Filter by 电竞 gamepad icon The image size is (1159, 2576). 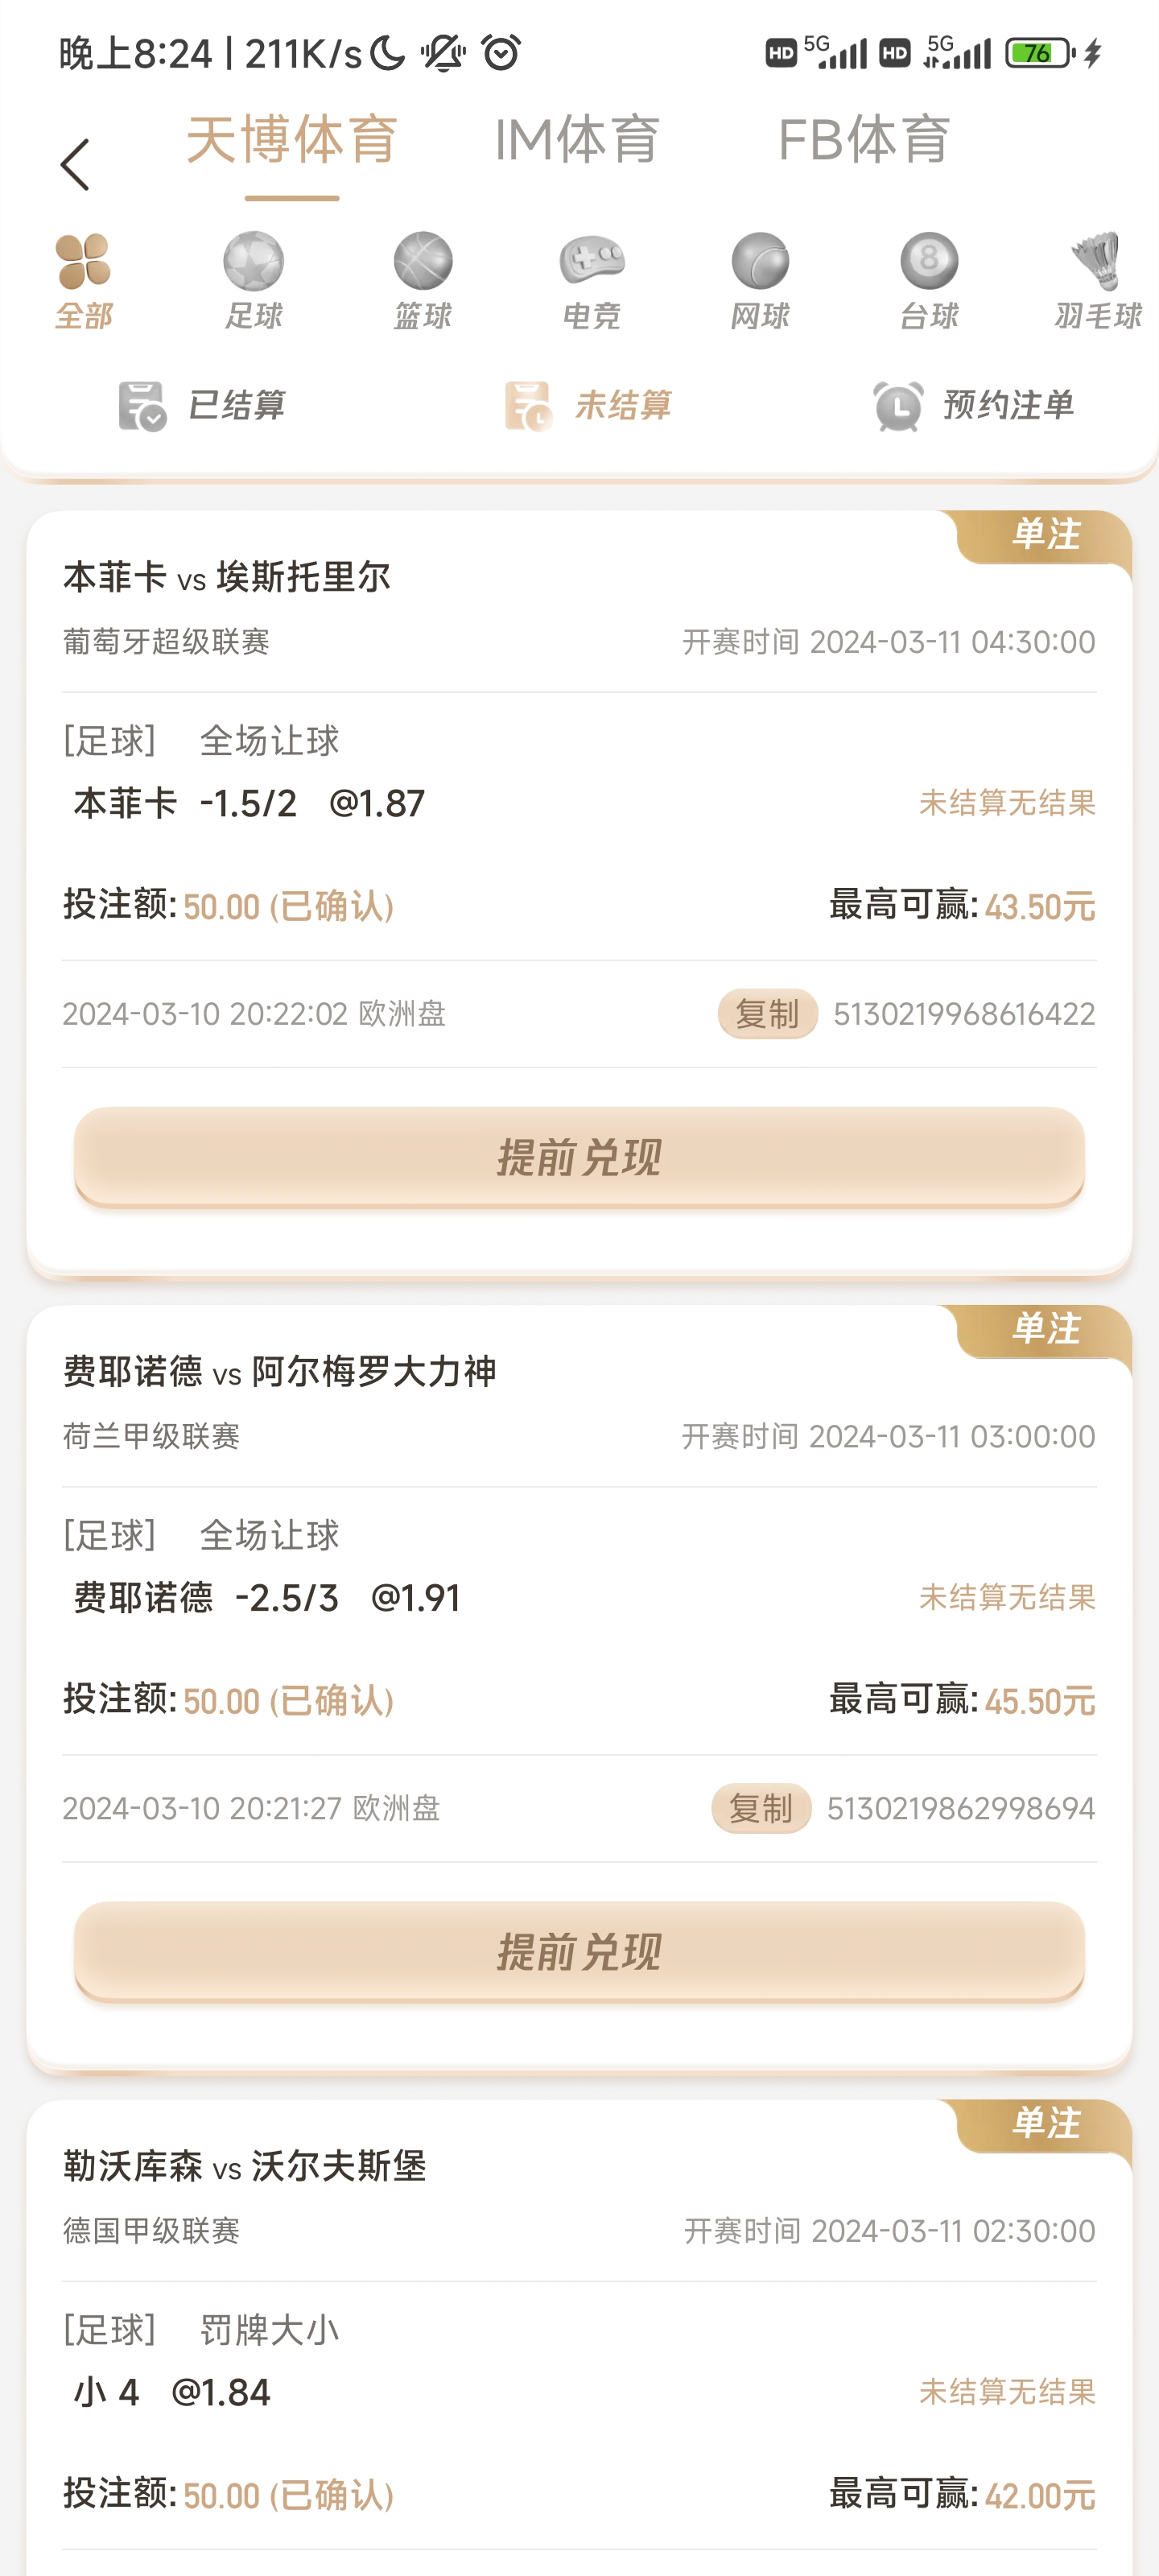pos(592,261)
